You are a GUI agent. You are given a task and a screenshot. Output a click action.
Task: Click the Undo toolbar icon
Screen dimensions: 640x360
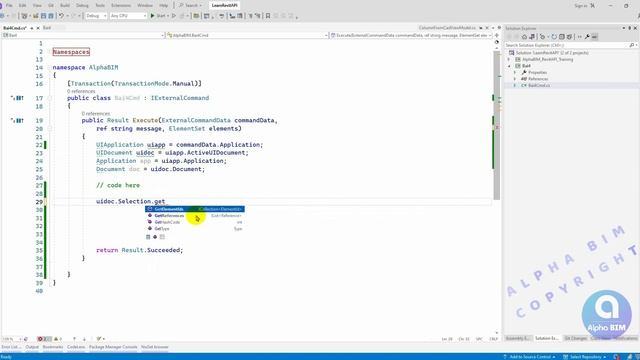pos(61,16)
